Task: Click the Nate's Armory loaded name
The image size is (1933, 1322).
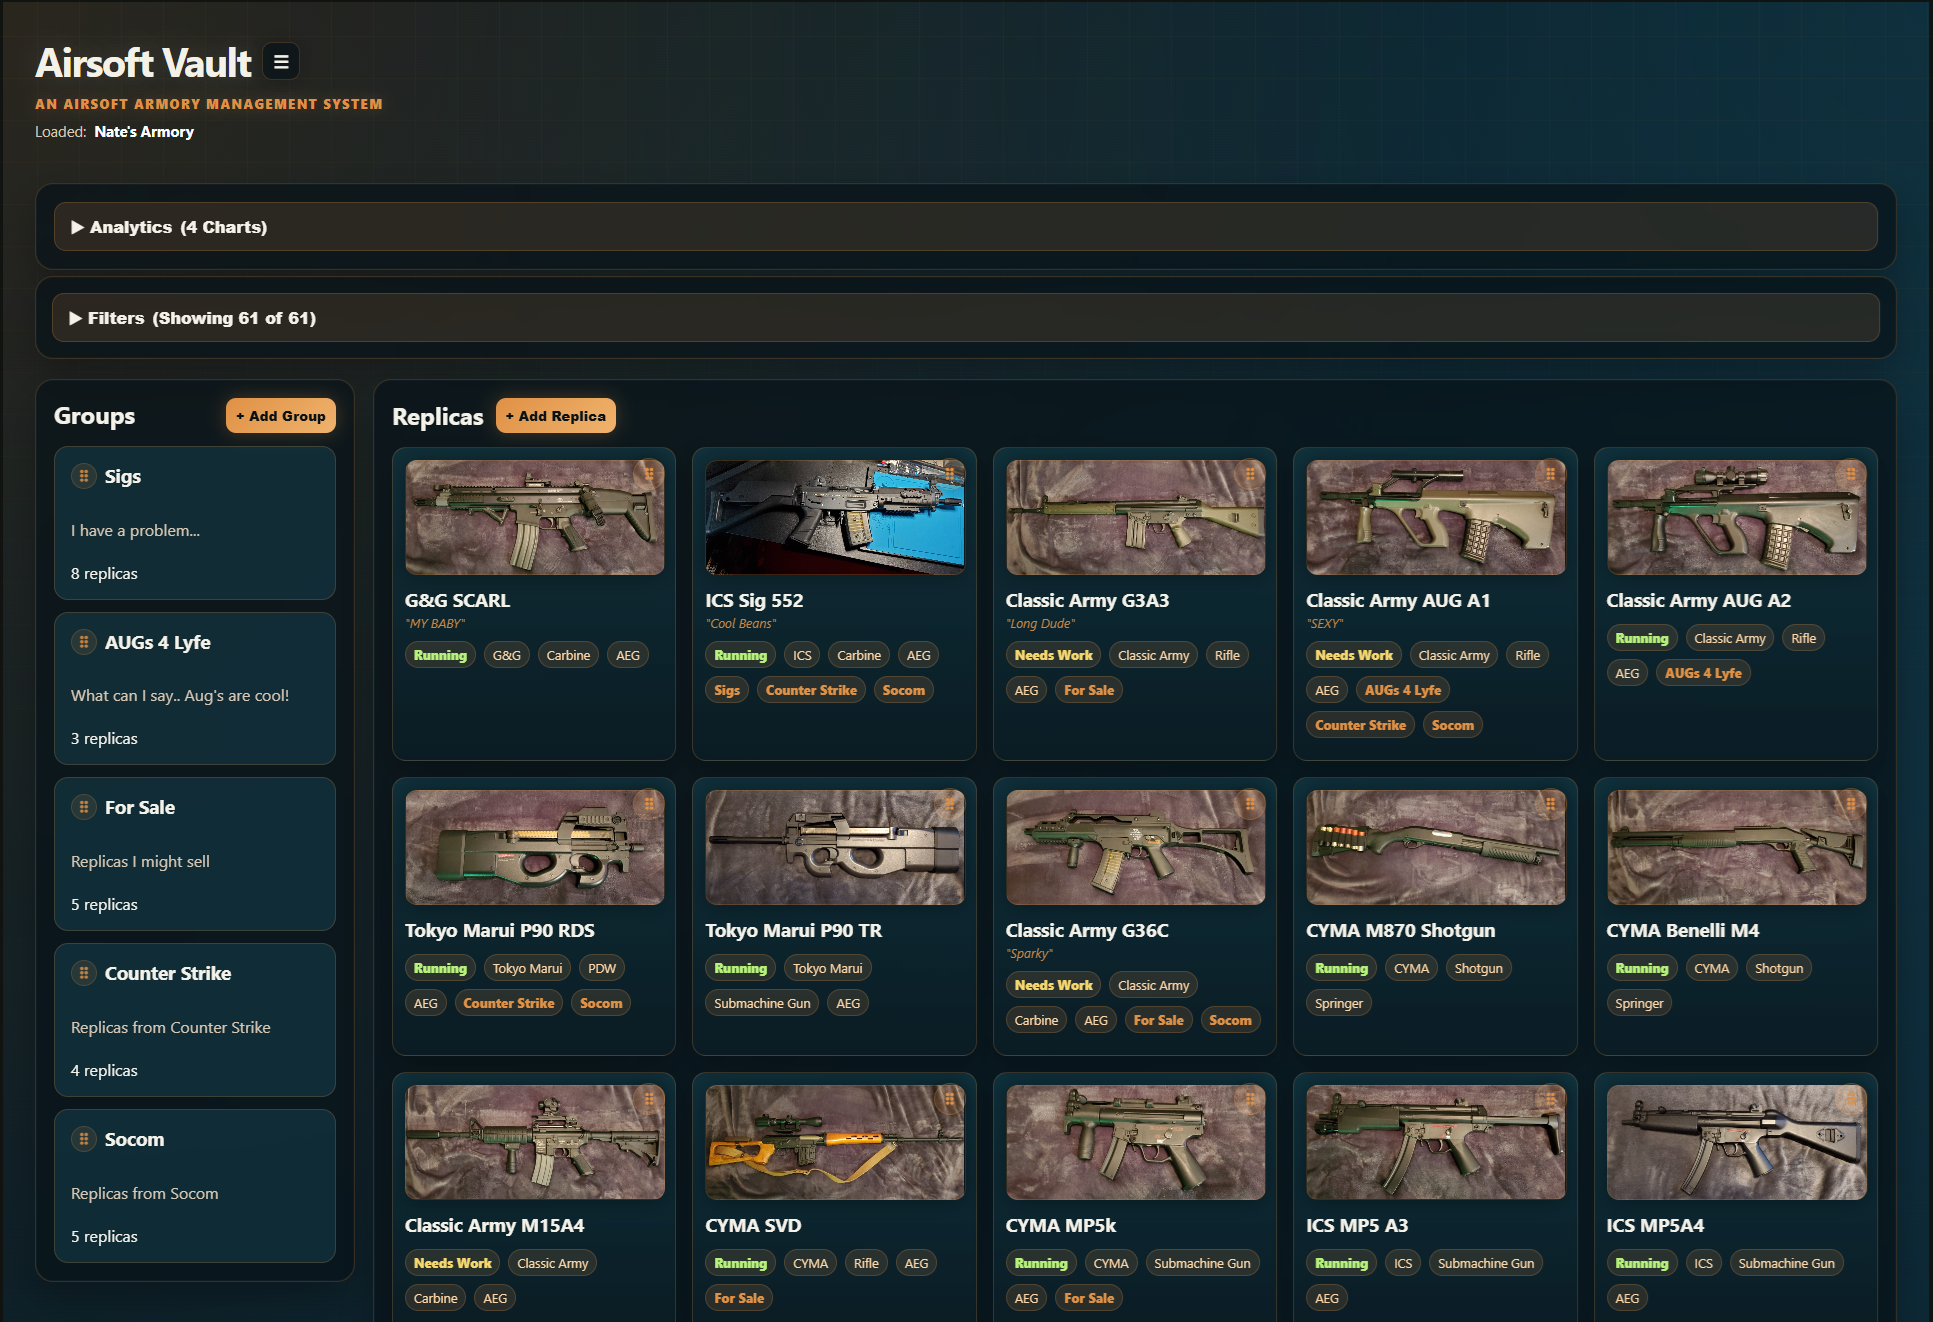Action: point(144,131)
